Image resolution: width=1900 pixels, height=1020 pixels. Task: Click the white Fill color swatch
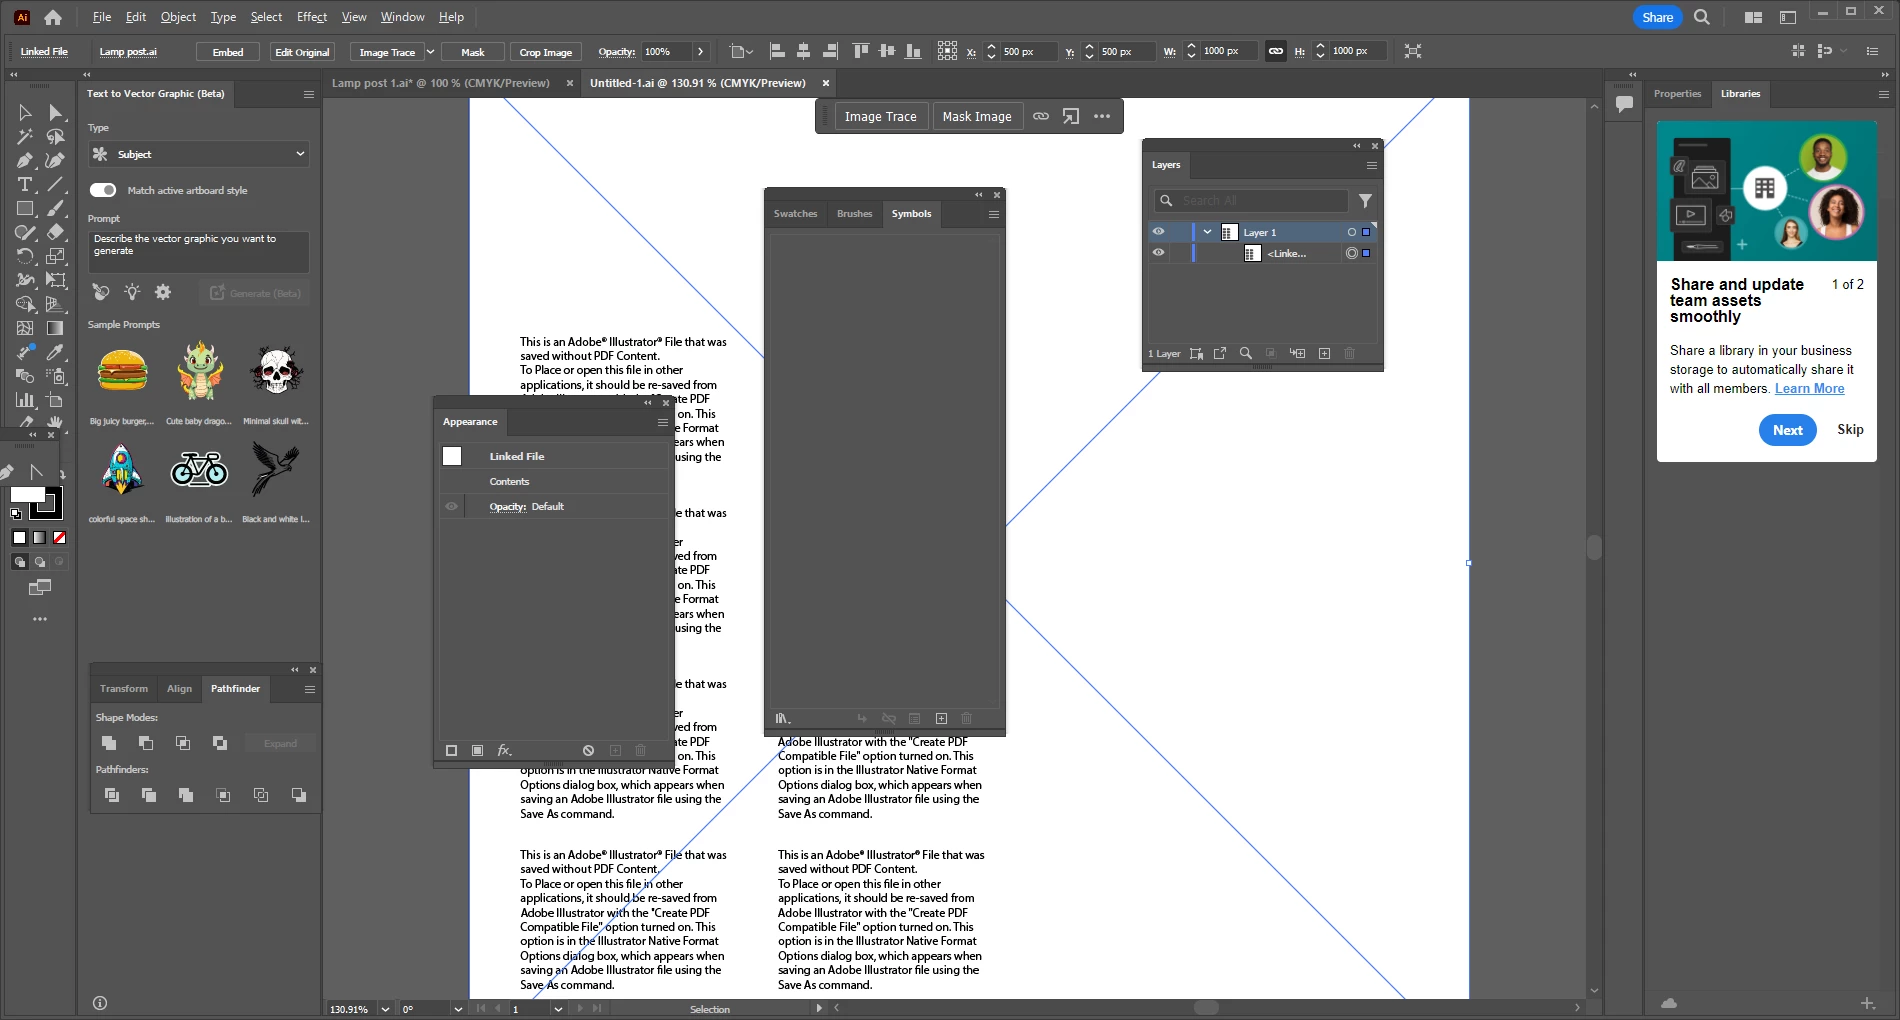tap(26, 496)
